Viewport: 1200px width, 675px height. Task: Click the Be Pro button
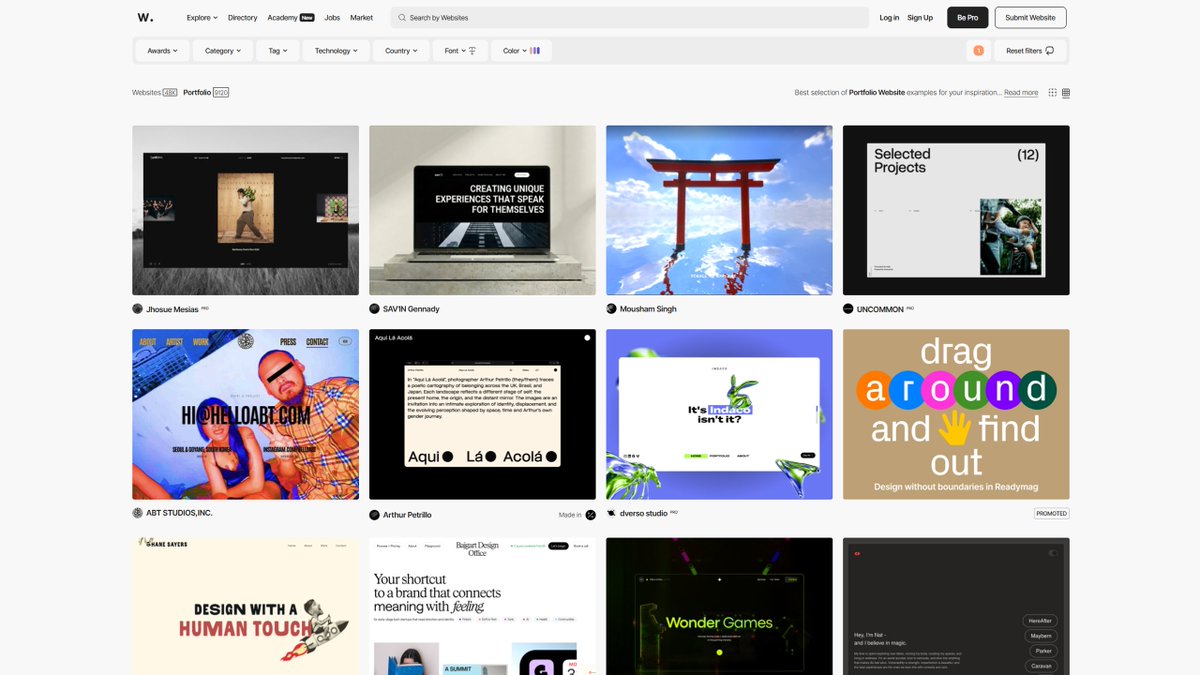point(967,17)
